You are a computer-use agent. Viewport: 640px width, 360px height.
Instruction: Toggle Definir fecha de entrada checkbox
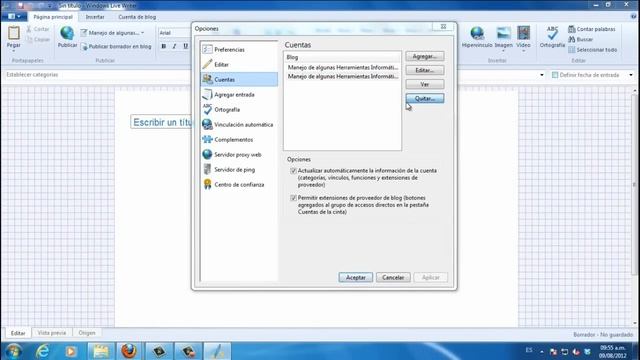[x=555, y=75]
